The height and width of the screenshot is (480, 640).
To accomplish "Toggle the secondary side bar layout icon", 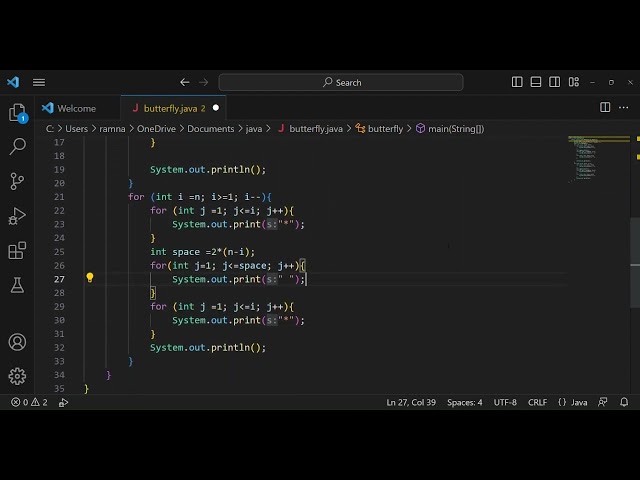I will click(x=554, y=82).
